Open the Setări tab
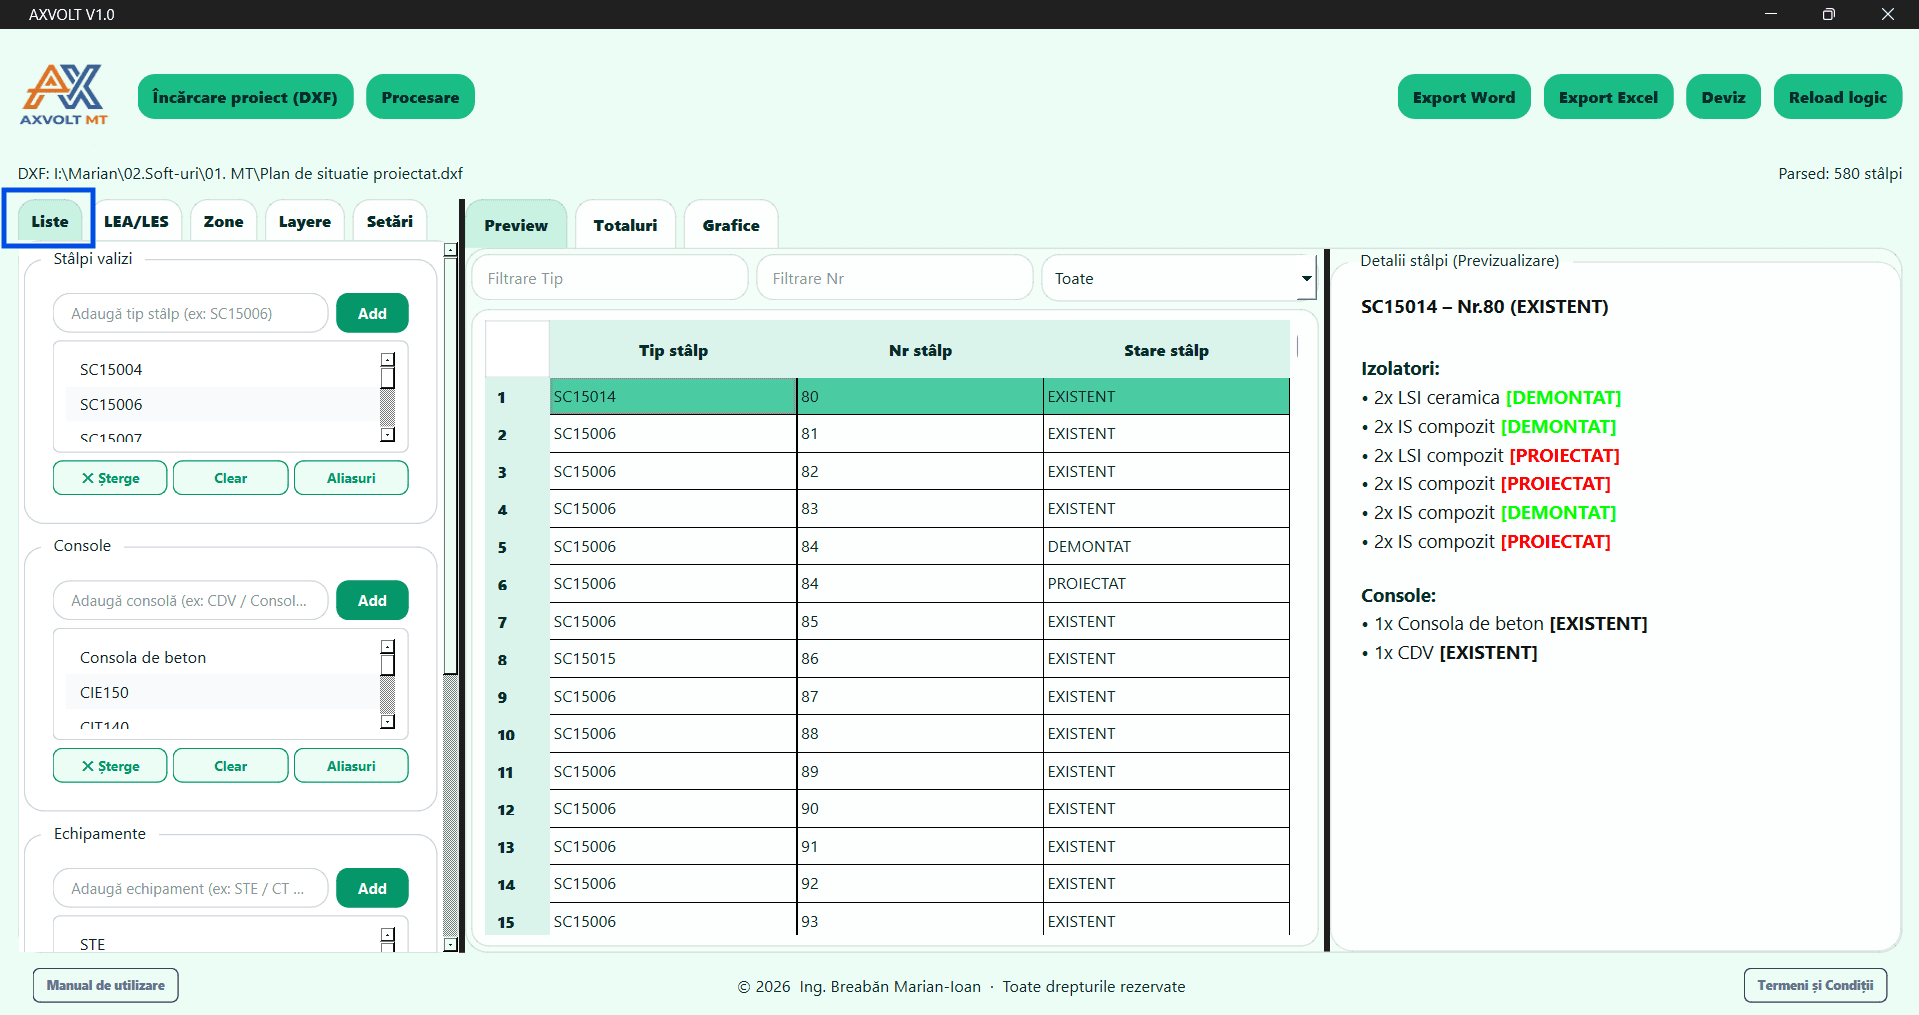1919x1015 pixels. pyautogui.click(x=390, y=221)
